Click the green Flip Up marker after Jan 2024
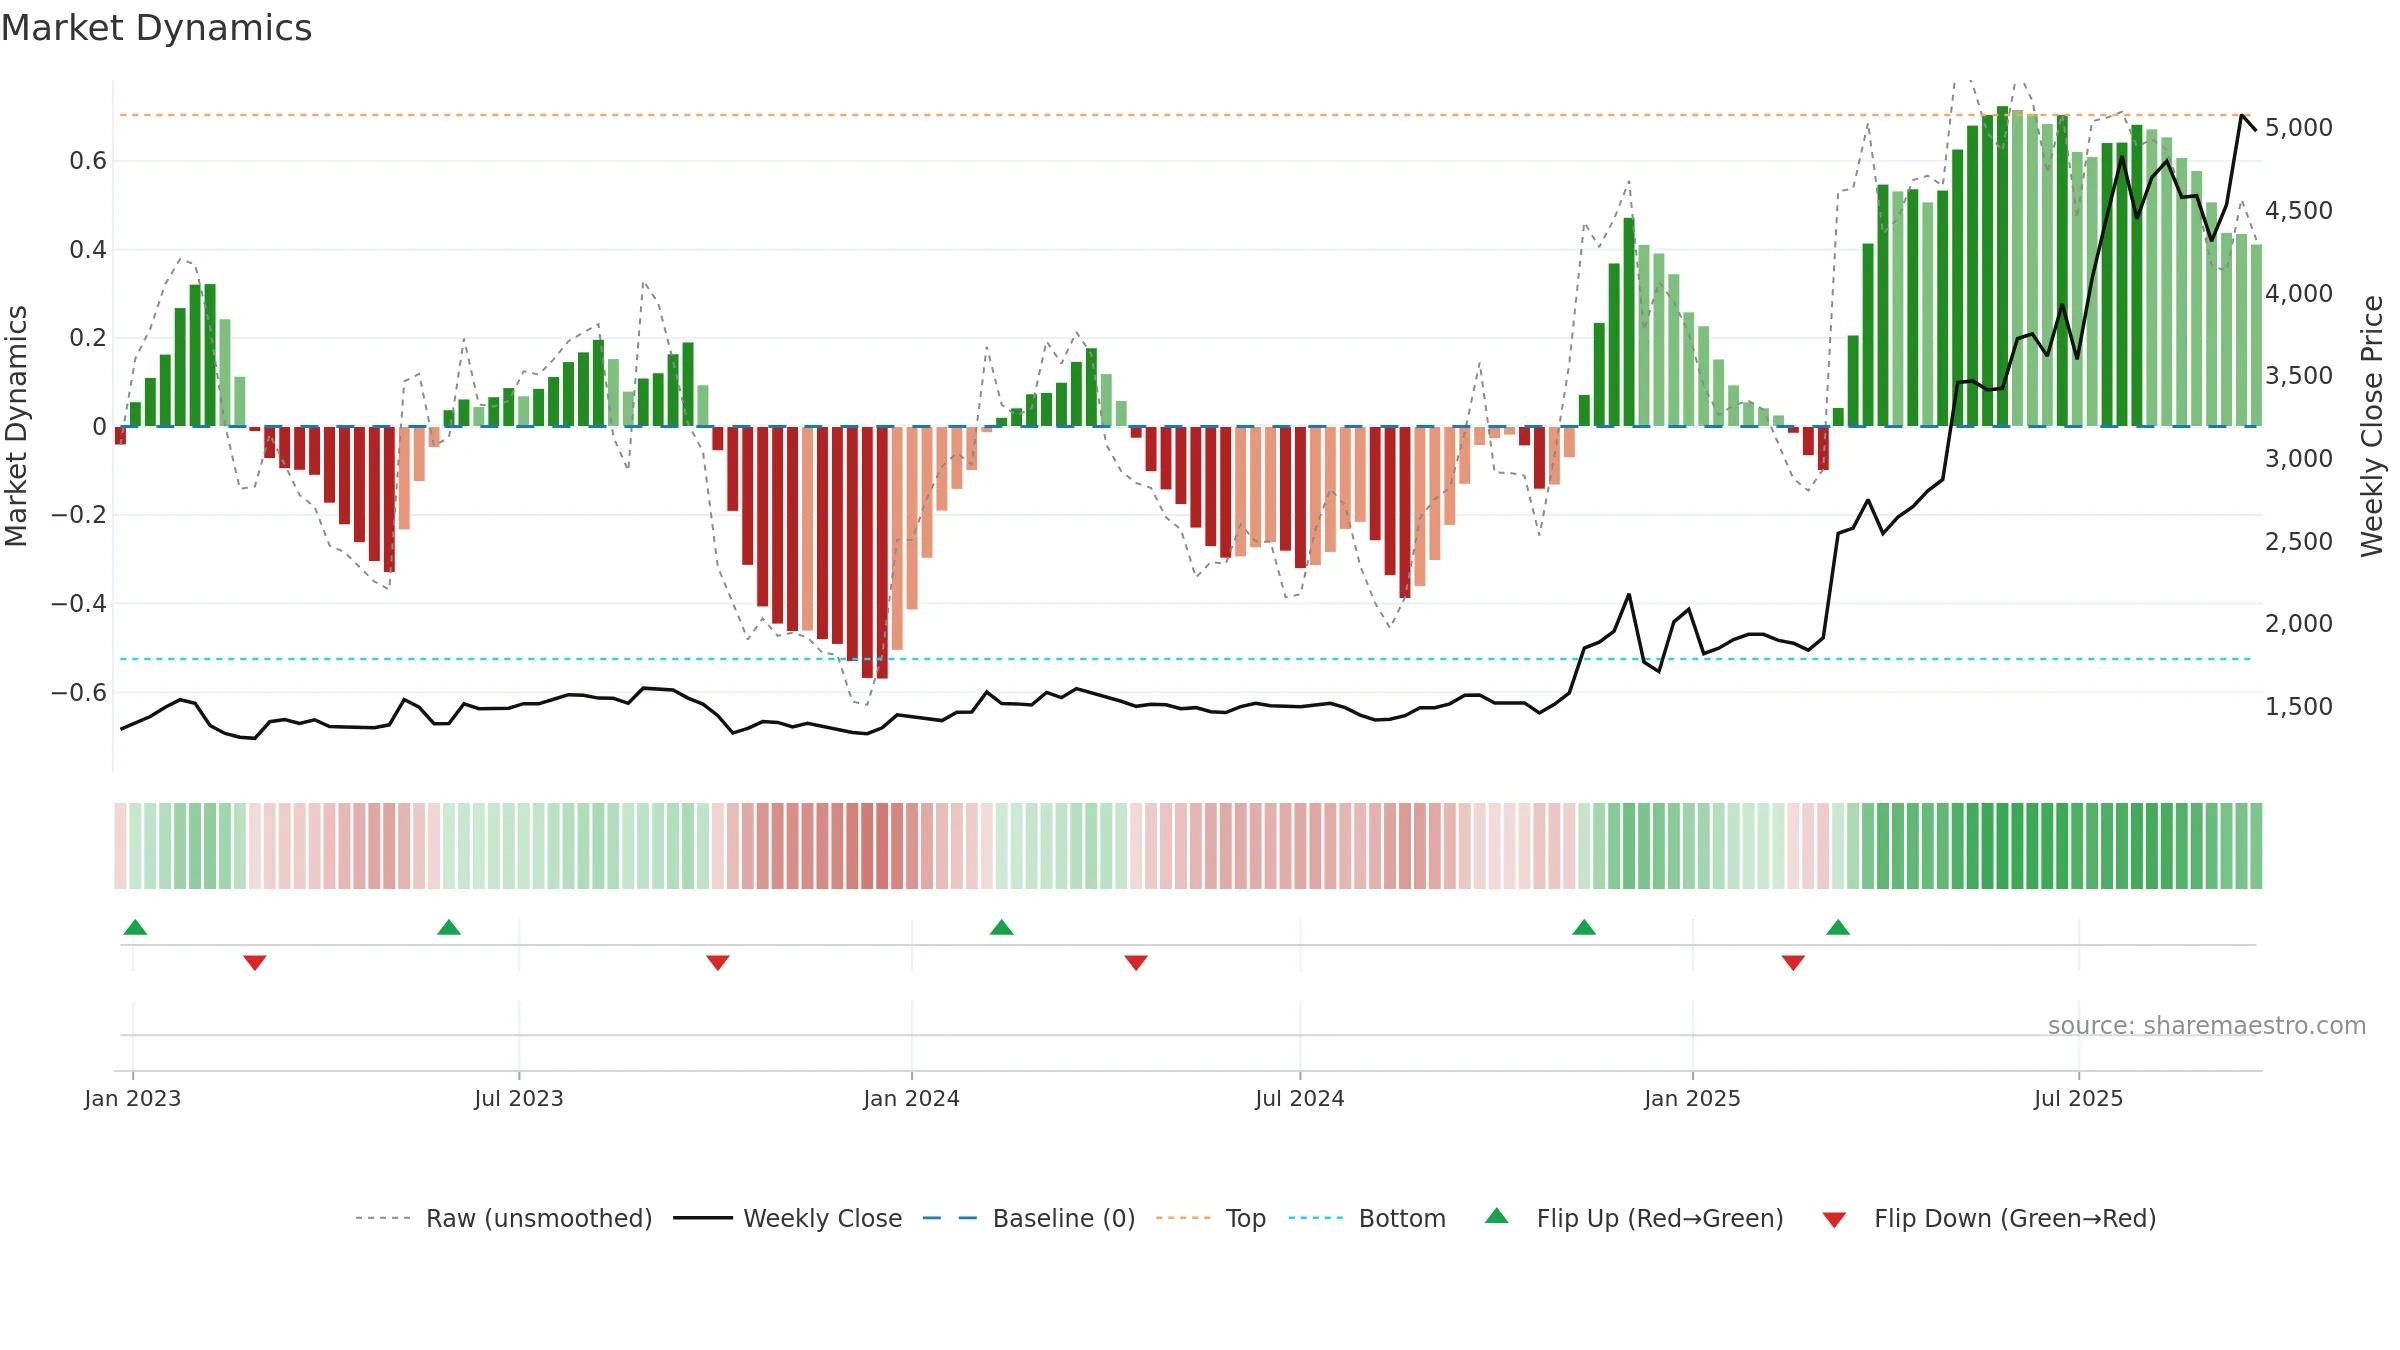Image resolution: width=2400 pixels, height=1350 pixels. point(1002,927)
